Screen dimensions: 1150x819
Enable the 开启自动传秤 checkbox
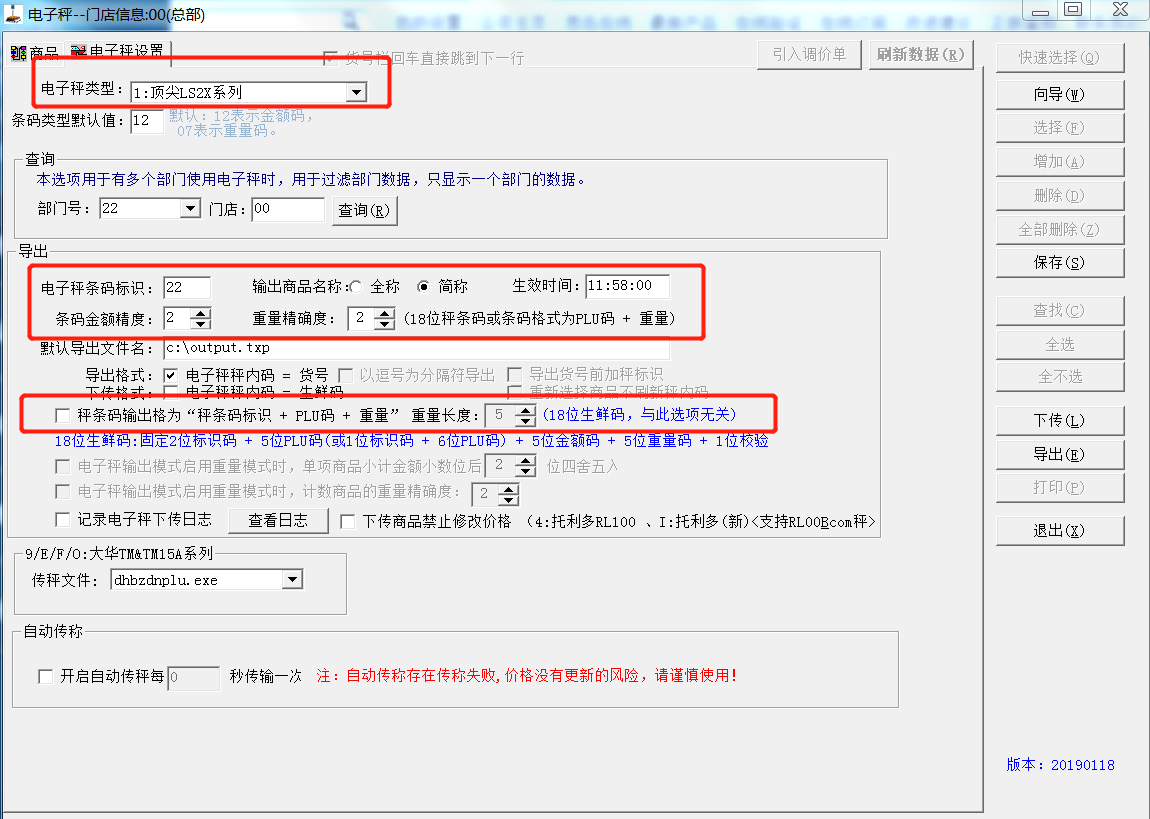point(46,676)
